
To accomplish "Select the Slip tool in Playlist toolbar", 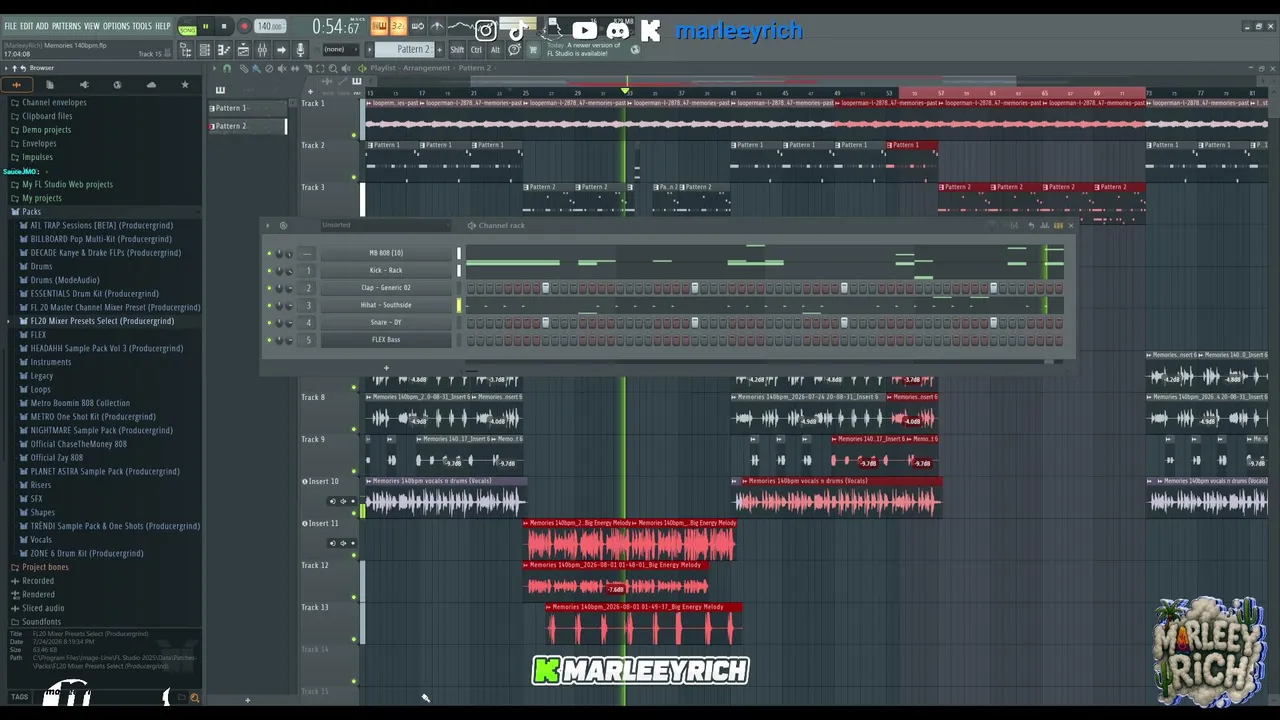I will point(295,68).
